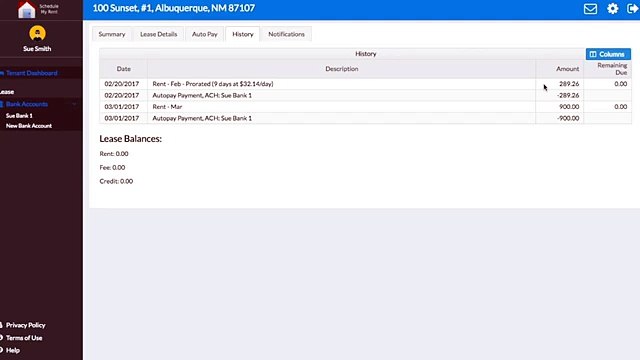
Task: Click the 'Fee: 0.00' balance text
Action: pos(112,167)
